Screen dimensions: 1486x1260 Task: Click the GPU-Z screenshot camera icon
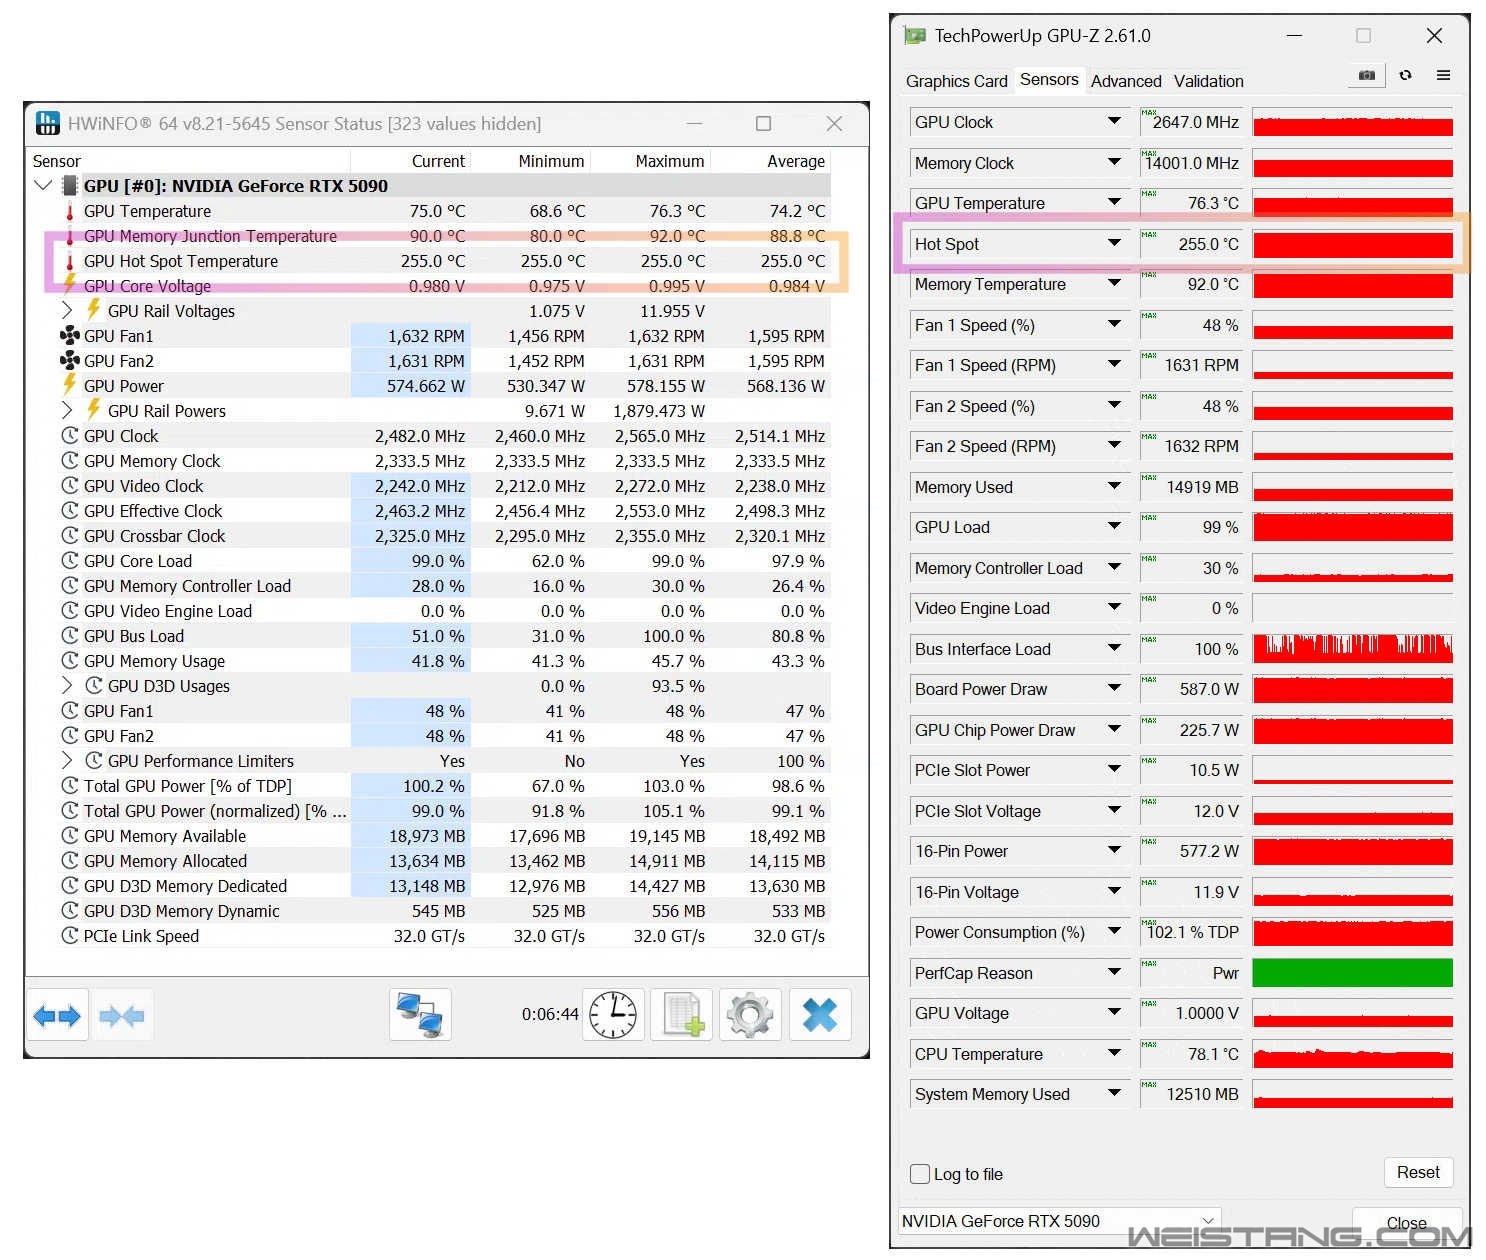point(1366,75)
